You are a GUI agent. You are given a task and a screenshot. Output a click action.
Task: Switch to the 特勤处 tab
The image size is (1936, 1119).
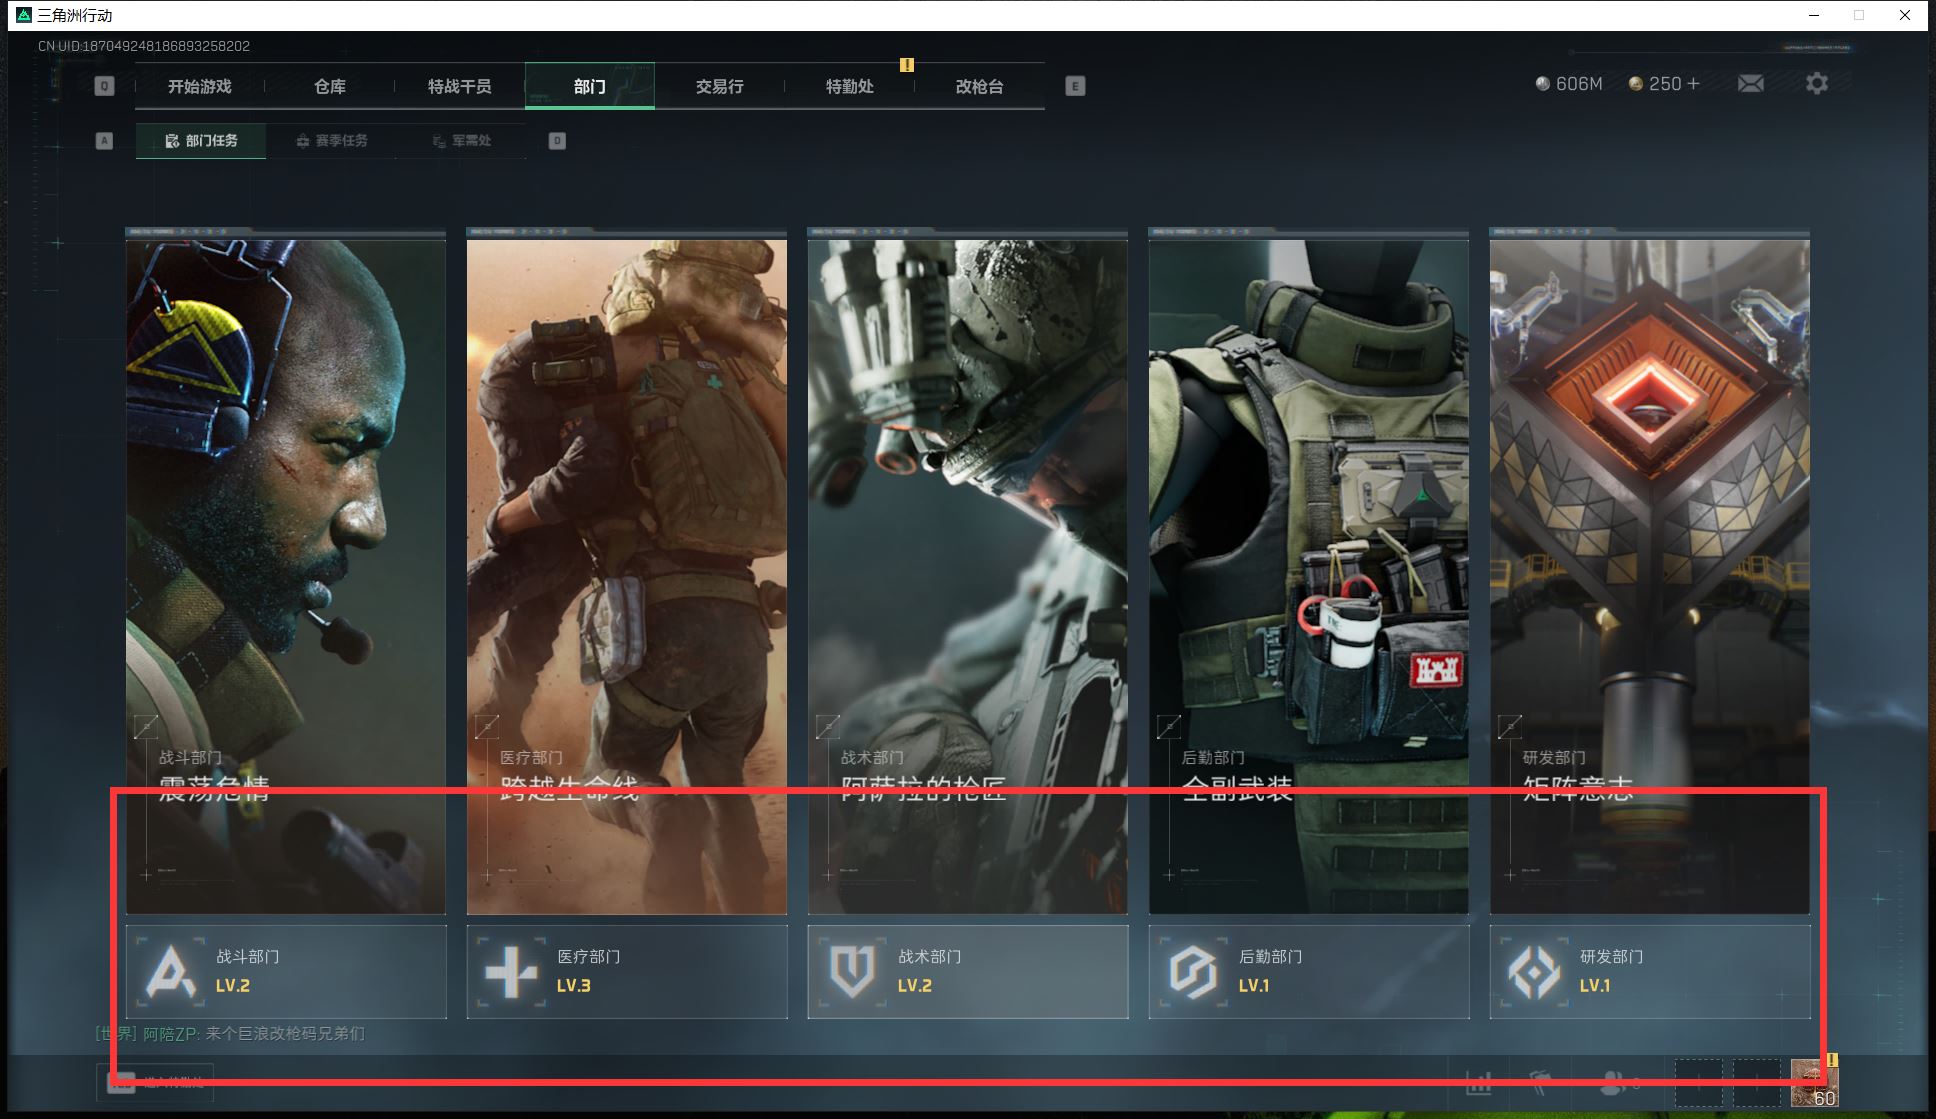coord(849,87)
